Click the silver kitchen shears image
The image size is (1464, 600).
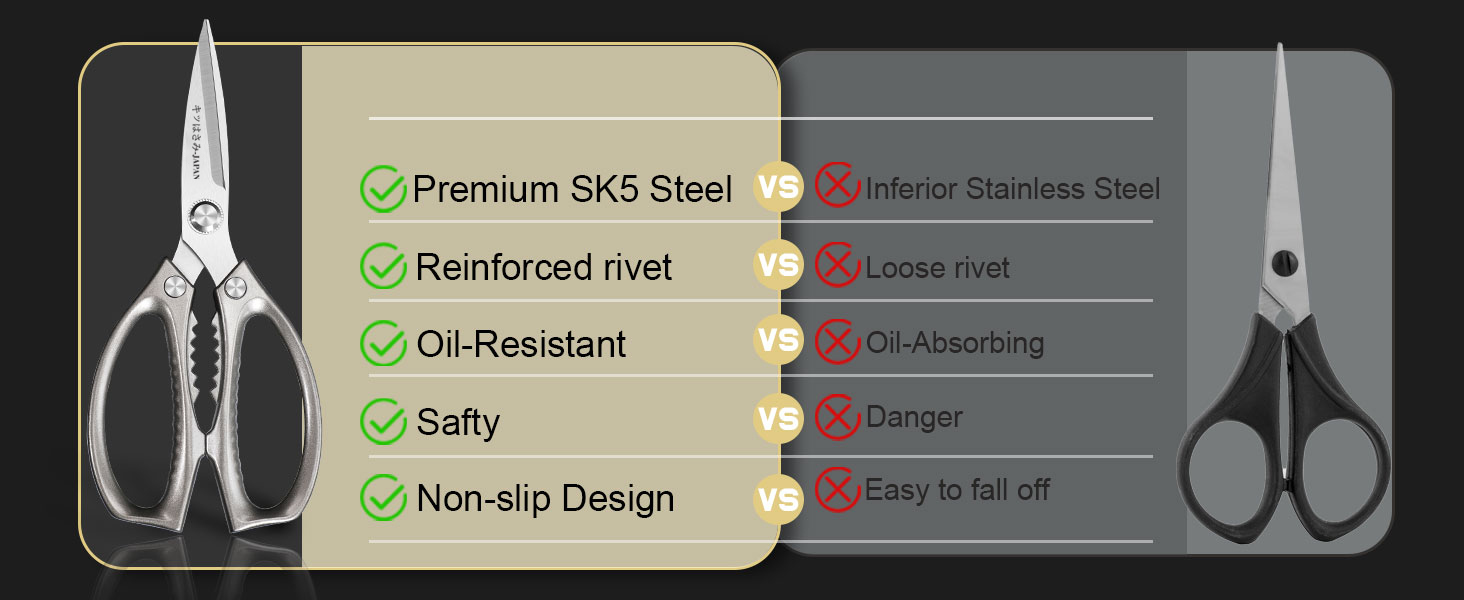coord(204,300)
